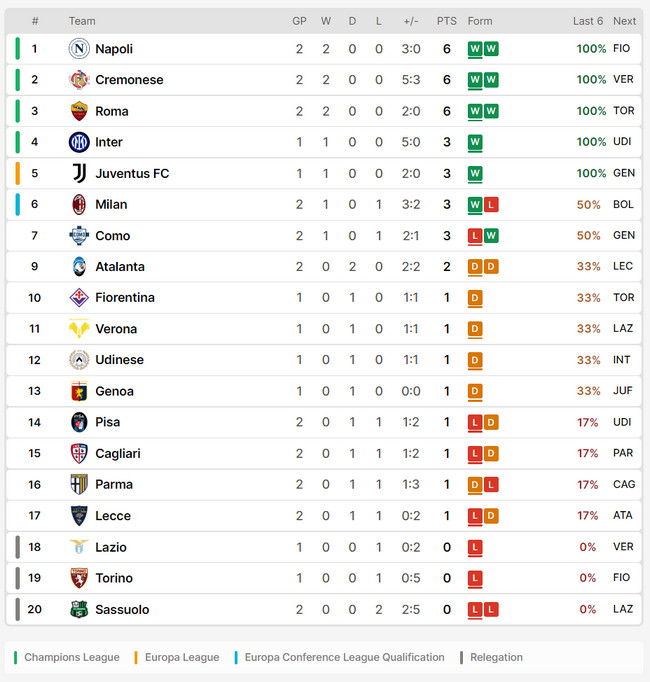
Task: Sort table by GP column header
Action: pos(299,21)
